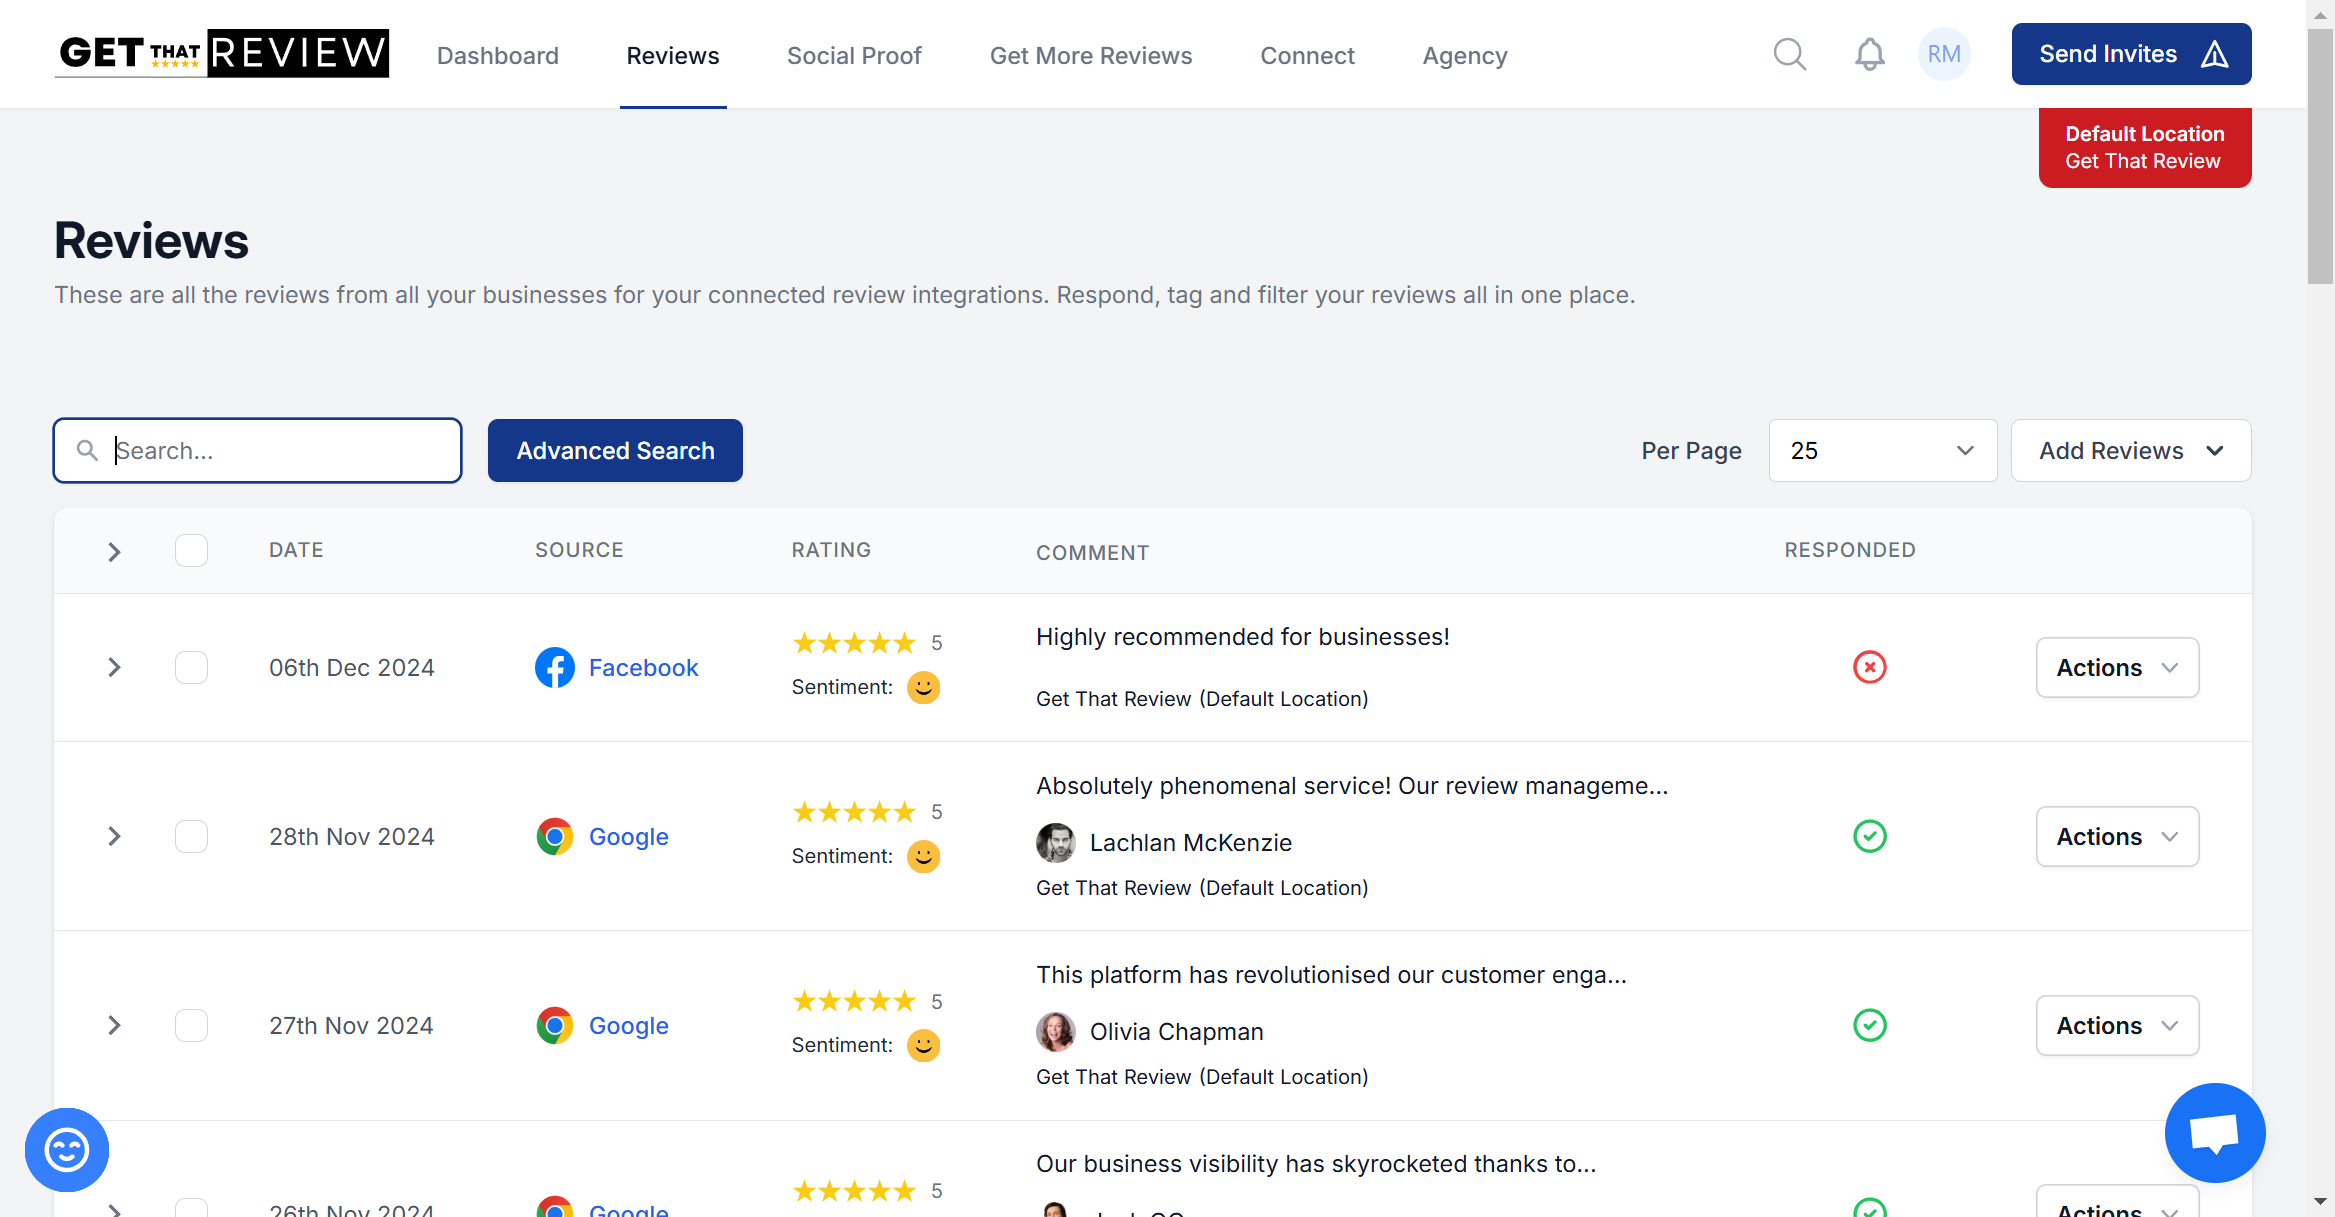Image resolution: width=2335 pixels, height=1217 pixels.
Task: Click Lachlan McKenzie's profile photo
Action: [1055, 843]
